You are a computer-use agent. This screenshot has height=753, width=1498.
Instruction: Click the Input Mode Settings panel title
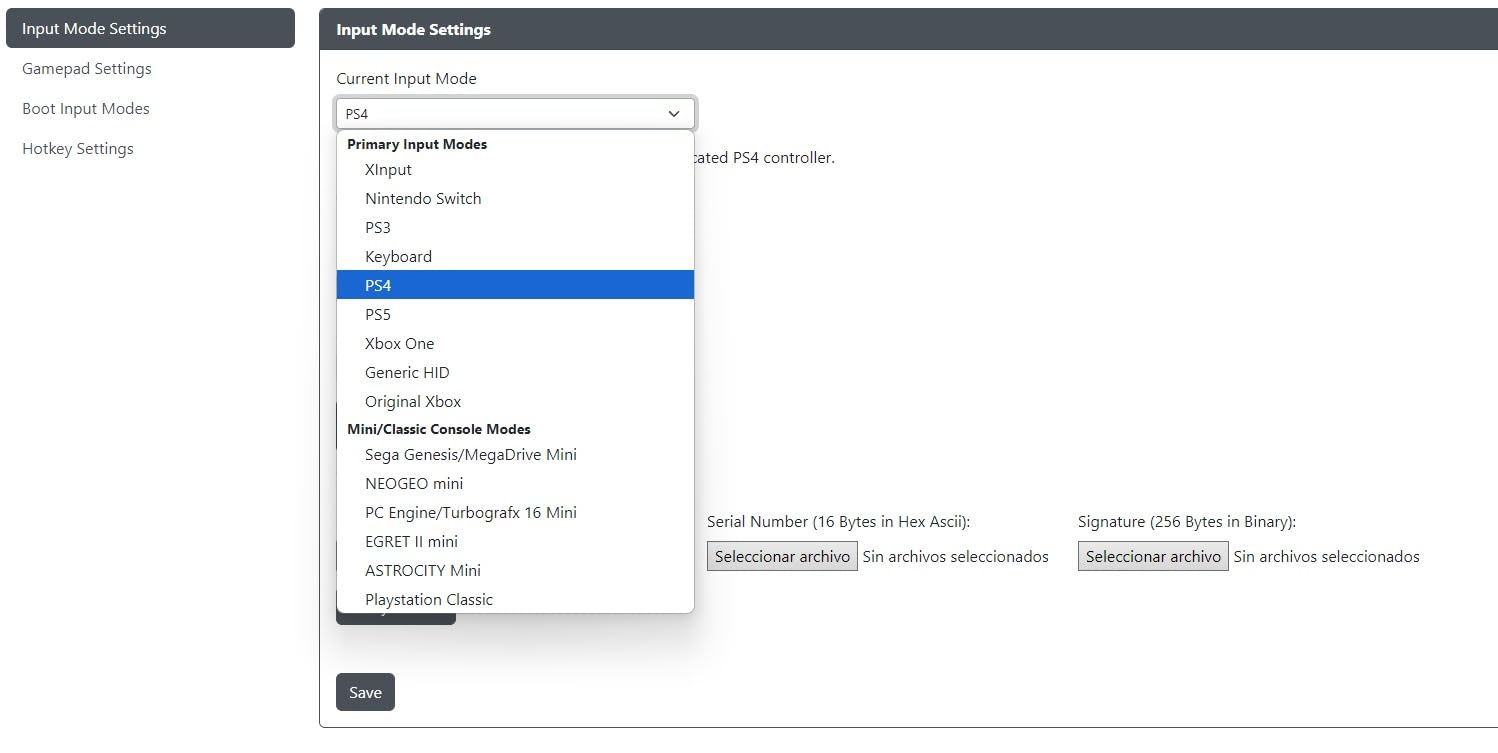[x=413, y=30]
